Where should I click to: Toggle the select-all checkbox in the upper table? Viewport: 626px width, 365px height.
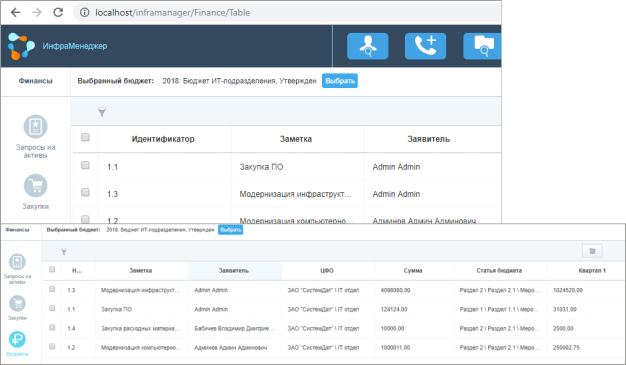[x=85, y=137]
